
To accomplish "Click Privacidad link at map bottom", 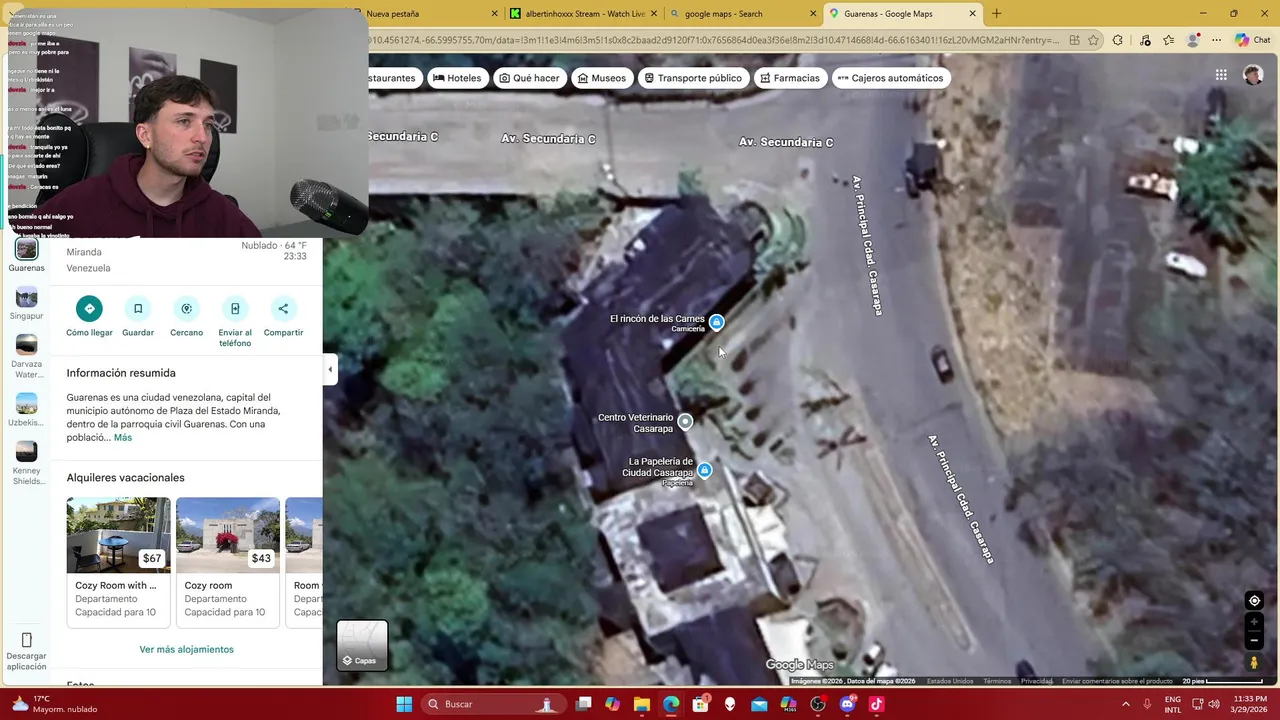I will pyautogui.click(x=1036, y=681).
